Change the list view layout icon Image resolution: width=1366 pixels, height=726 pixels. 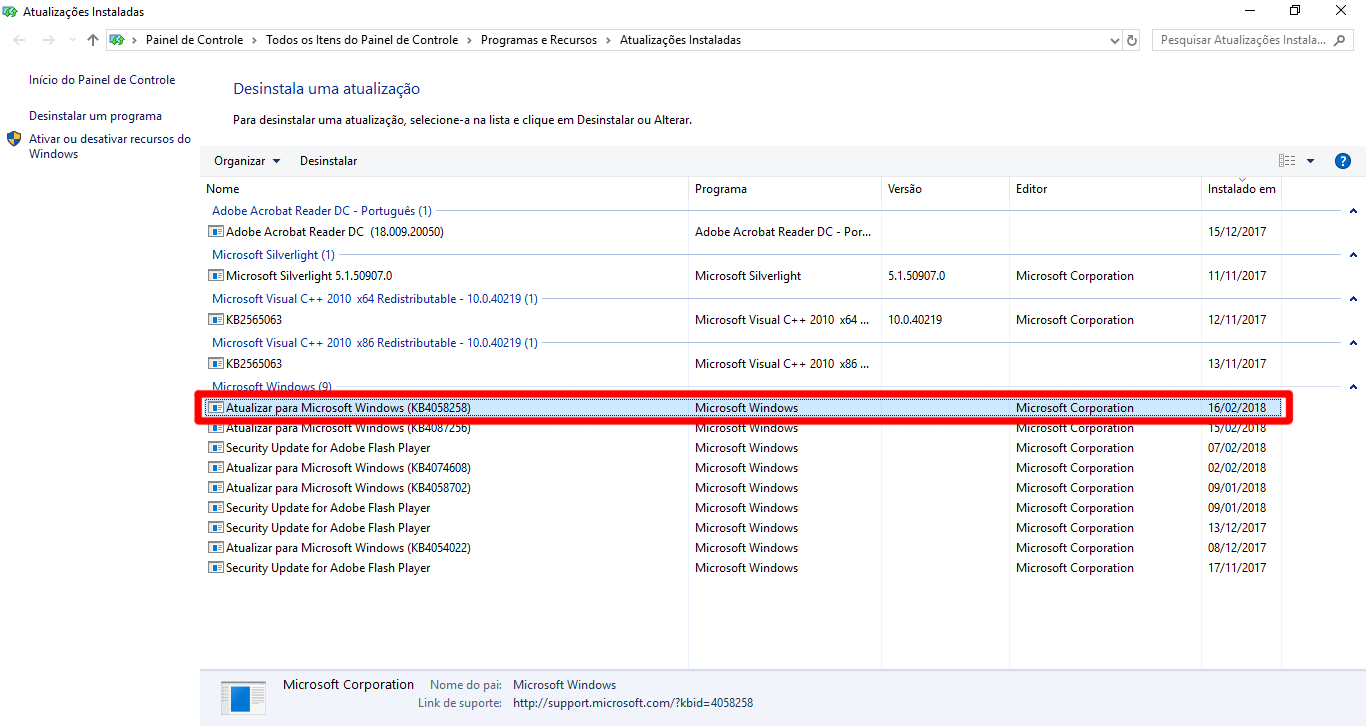(1287, 161)
